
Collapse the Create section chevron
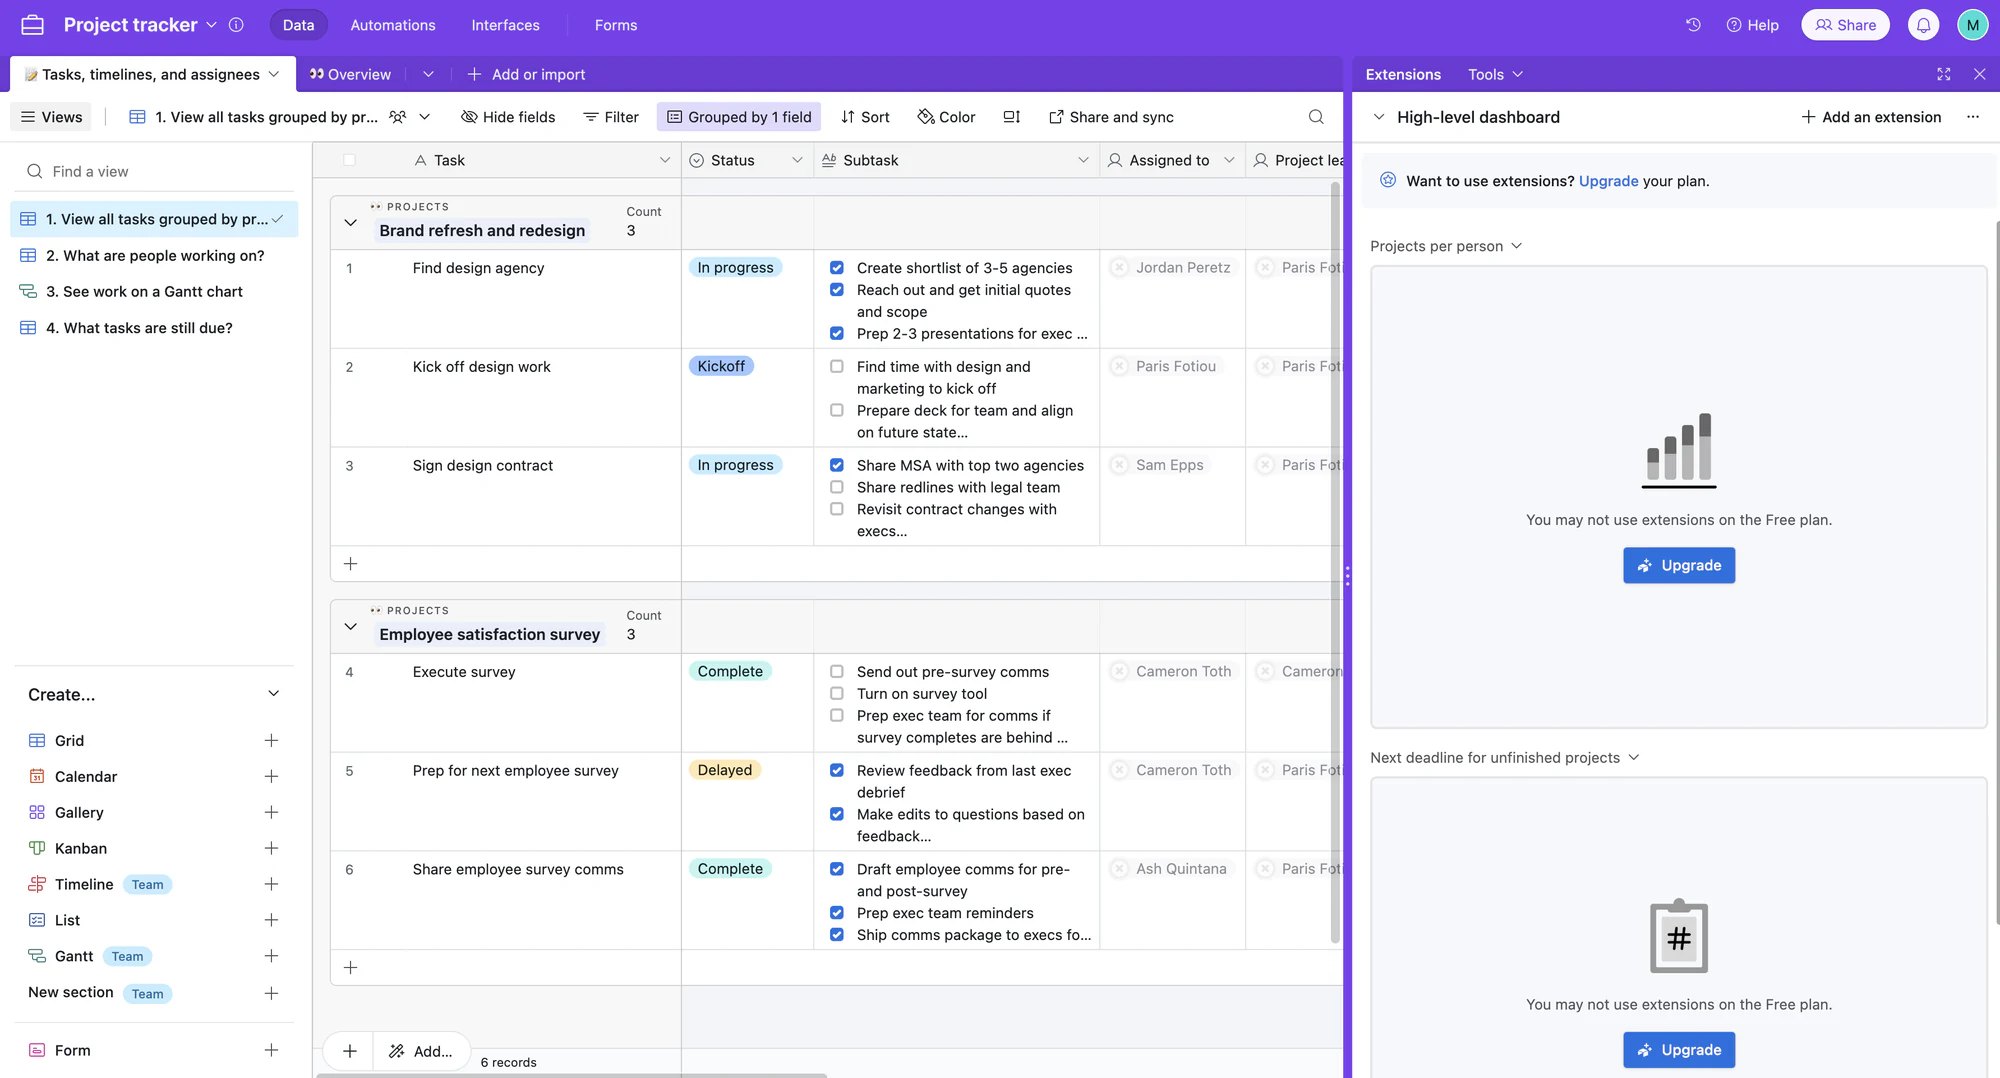(x=274, y=694)
